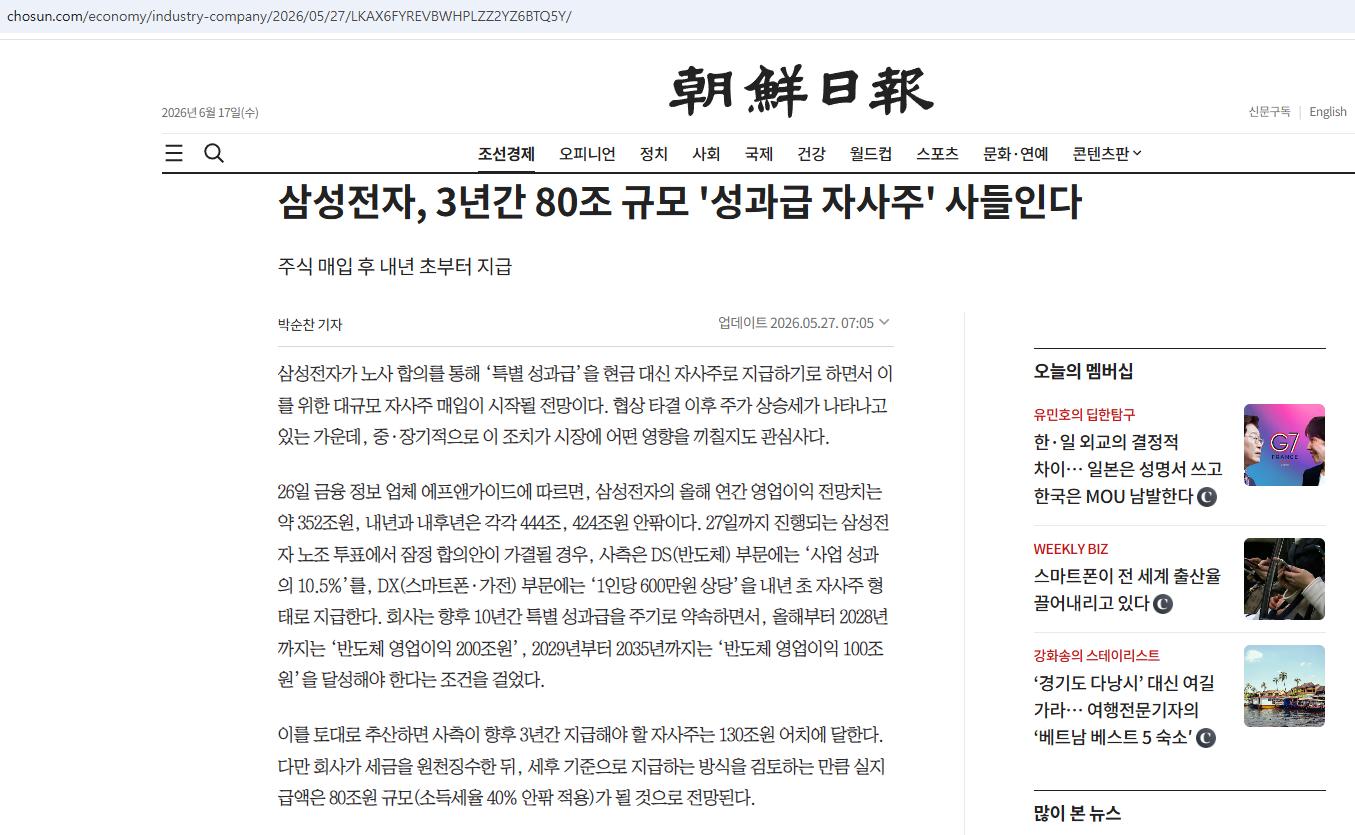Click the 강화송의 스테이리스트 label
This screenshot has width=1355, height=835.
tap(1097, 655)
